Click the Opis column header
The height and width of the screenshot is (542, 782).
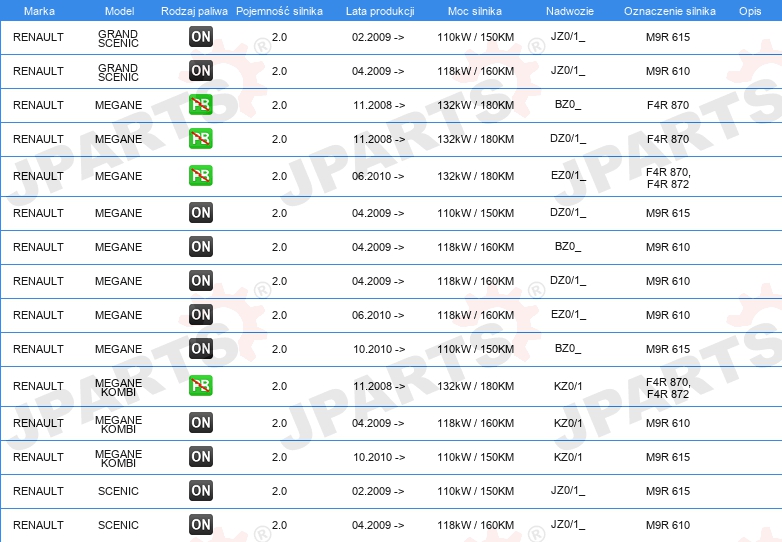[750, 11]
